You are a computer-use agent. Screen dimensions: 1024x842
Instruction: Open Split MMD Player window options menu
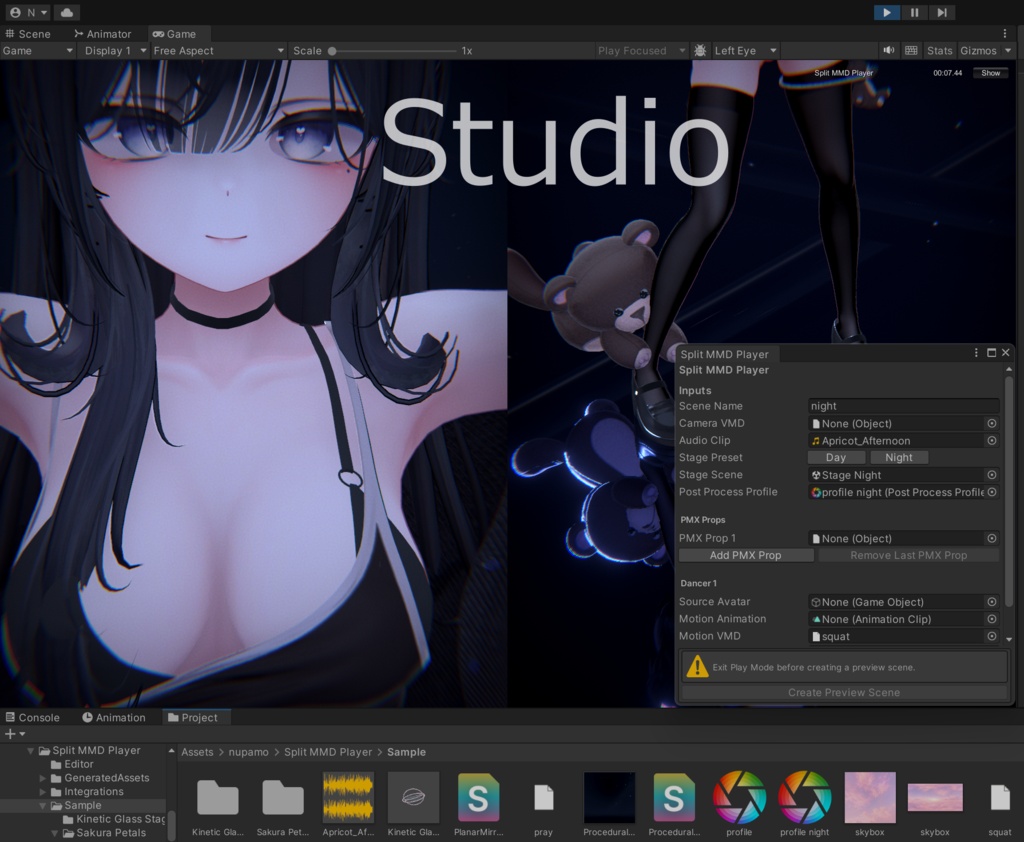click(976, 353)
